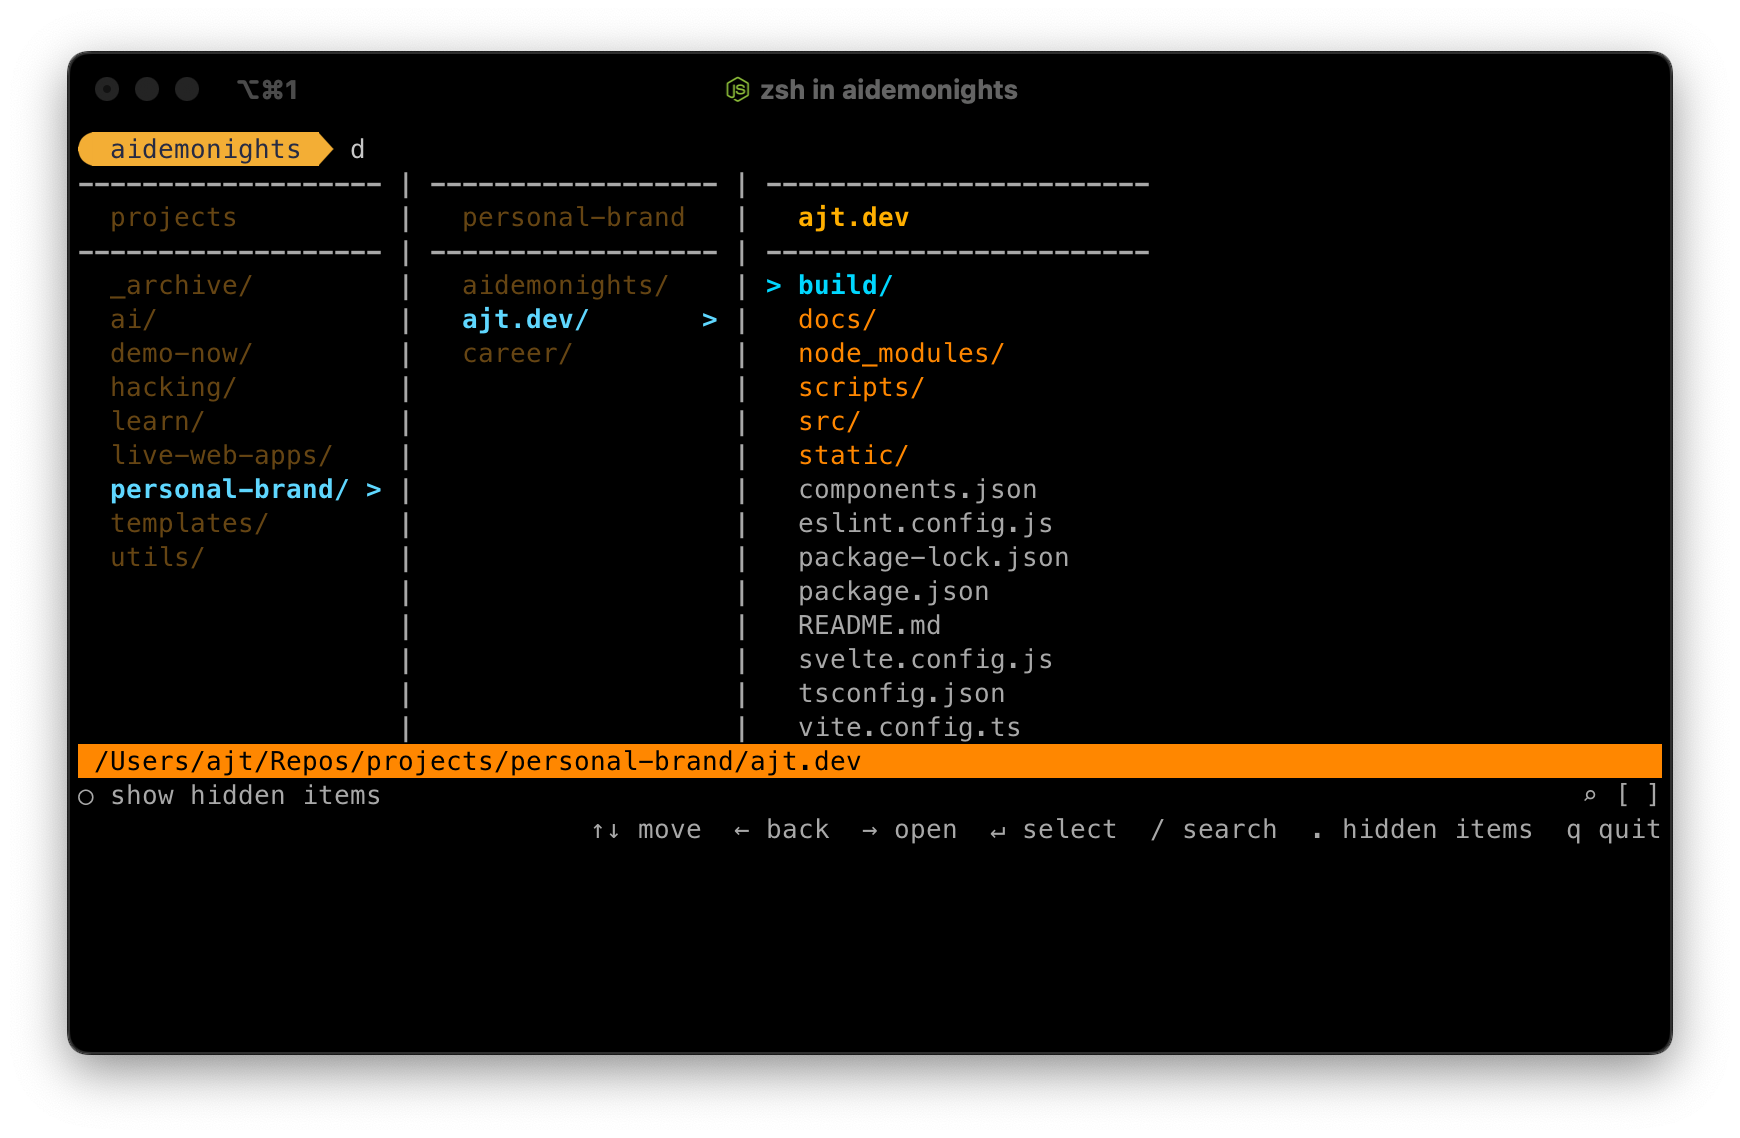
Task: Click the arrow next to personal-brand/
Action: point(374,490)
